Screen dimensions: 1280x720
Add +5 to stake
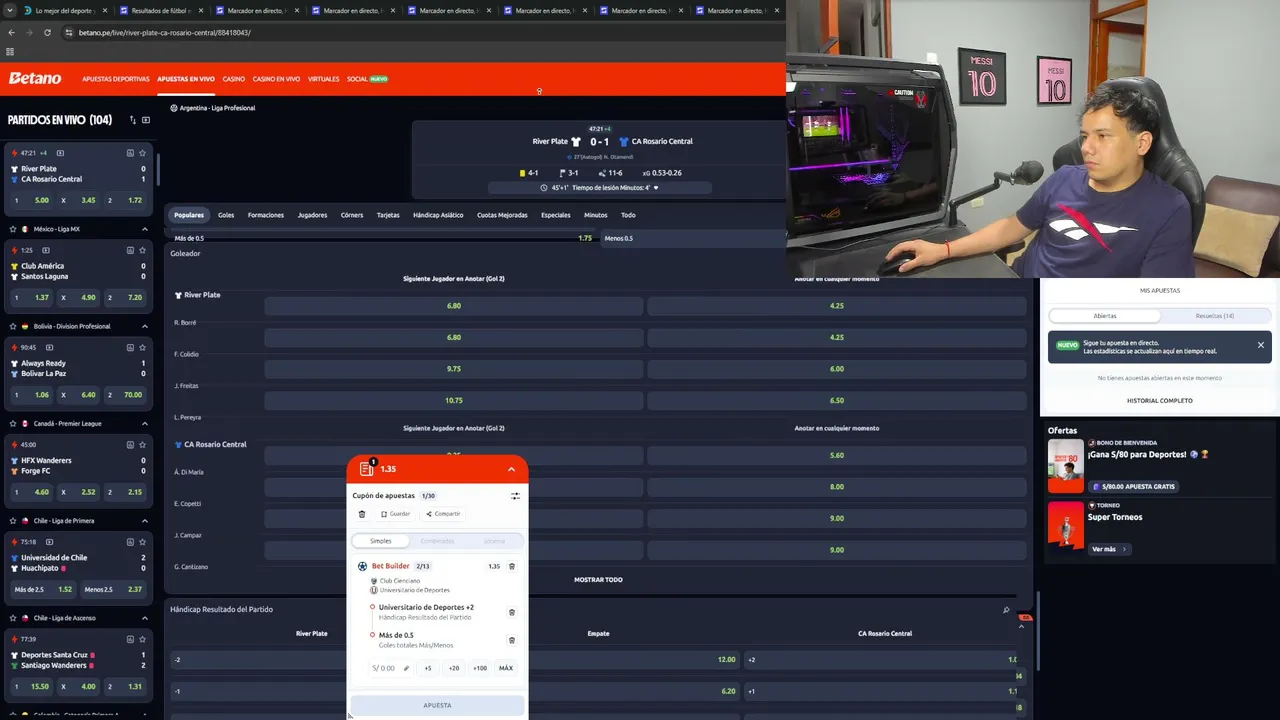tap(428, 668)
